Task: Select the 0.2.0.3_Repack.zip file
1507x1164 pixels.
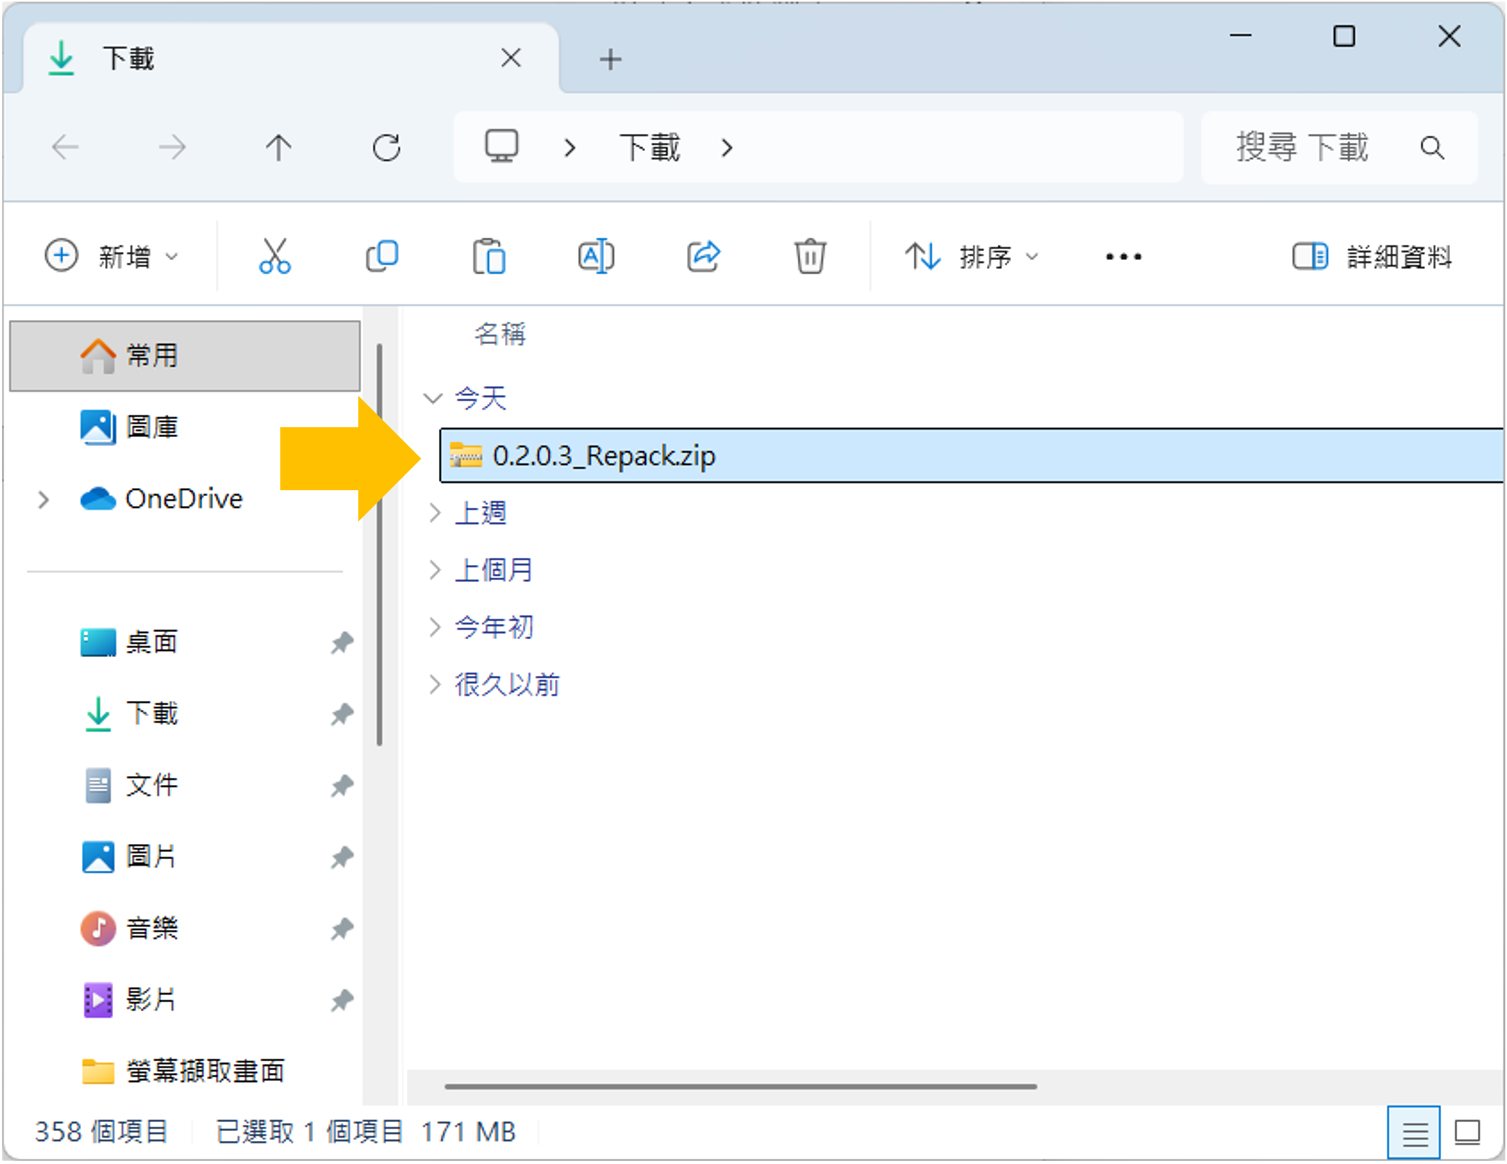Action: pos(604,456)
